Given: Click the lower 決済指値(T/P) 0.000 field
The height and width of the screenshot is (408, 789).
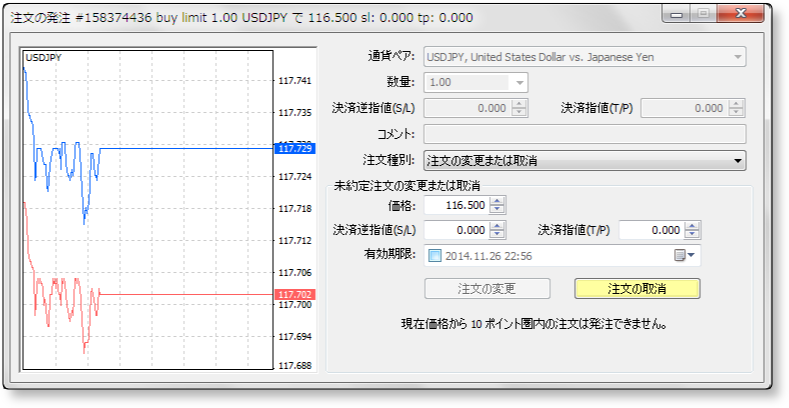Looking at the screenshot, I should 651,230.
